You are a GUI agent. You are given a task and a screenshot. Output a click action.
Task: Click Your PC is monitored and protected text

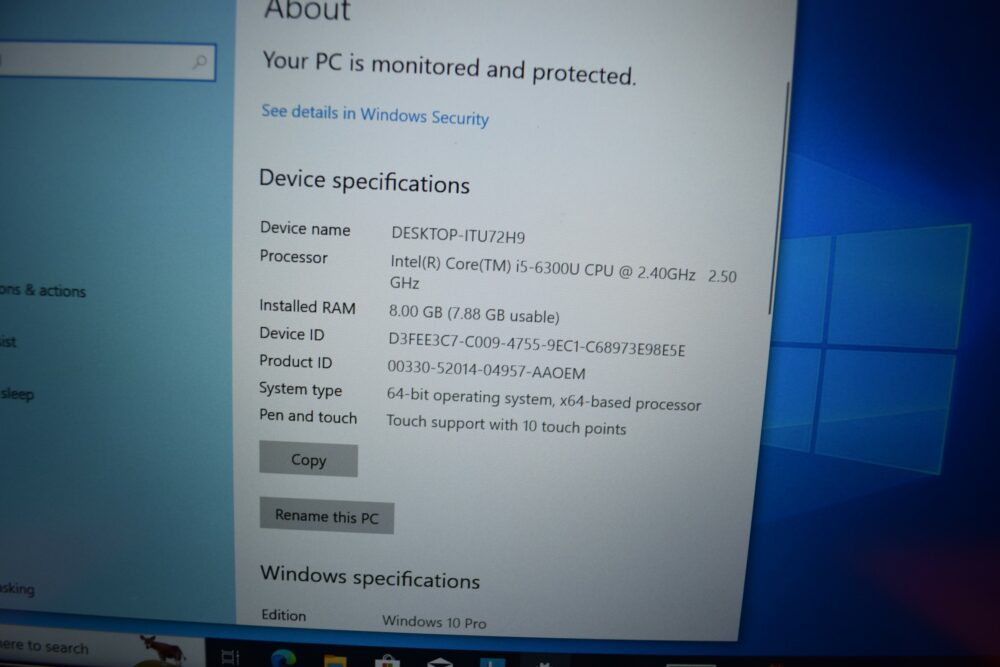[x=449, y=68]
